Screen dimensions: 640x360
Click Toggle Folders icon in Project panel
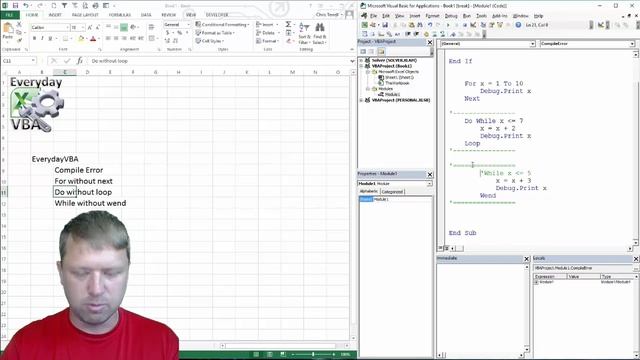pyautogui.click(x=381, y=51)
